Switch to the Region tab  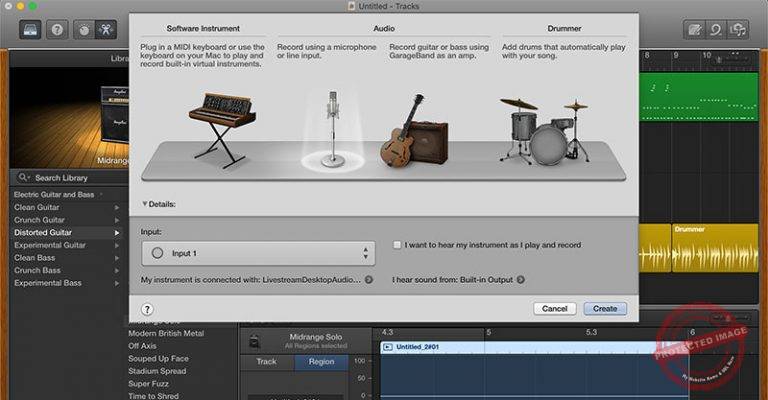[x=321, y=362]
